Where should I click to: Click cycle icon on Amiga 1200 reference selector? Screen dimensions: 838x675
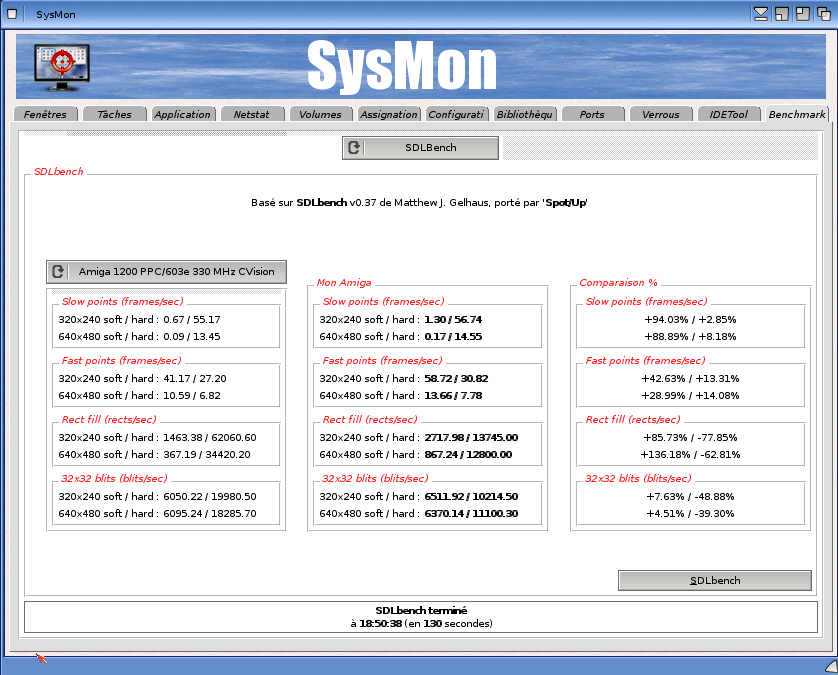click(x=58, y=271)
